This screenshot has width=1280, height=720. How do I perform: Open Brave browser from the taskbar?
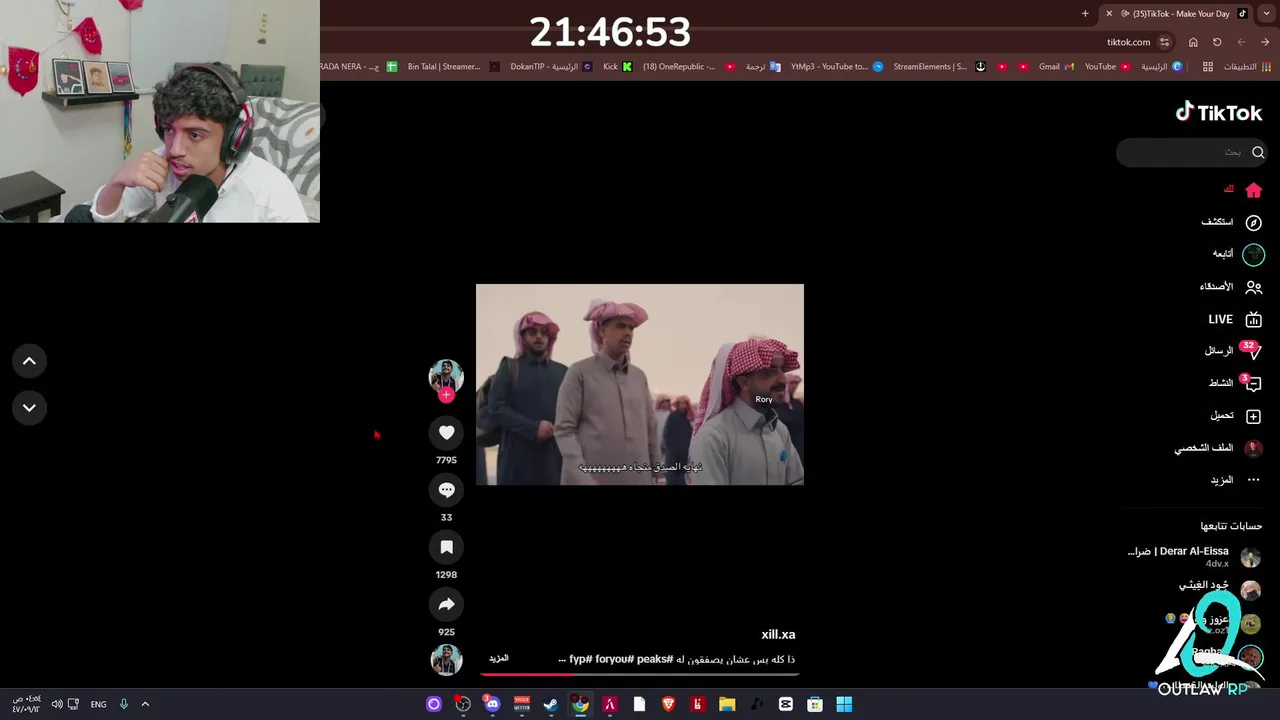tap(668, 704)
